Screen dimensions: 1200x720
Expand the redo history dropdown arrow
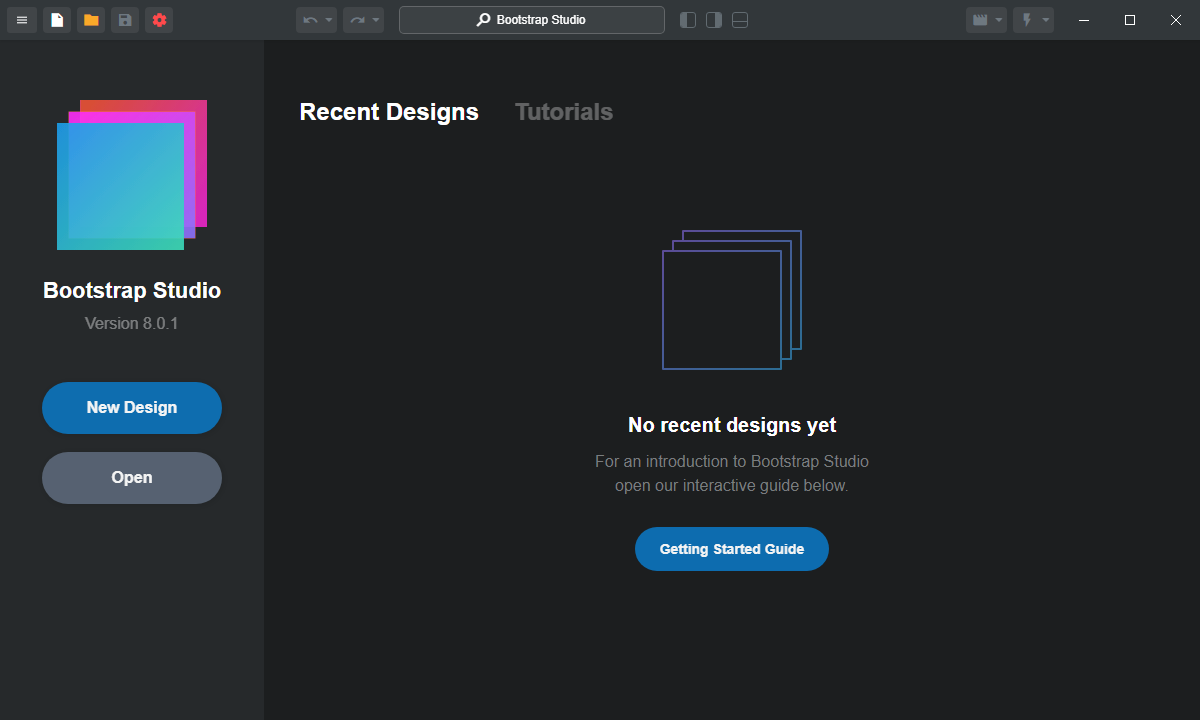click(375, 19)
